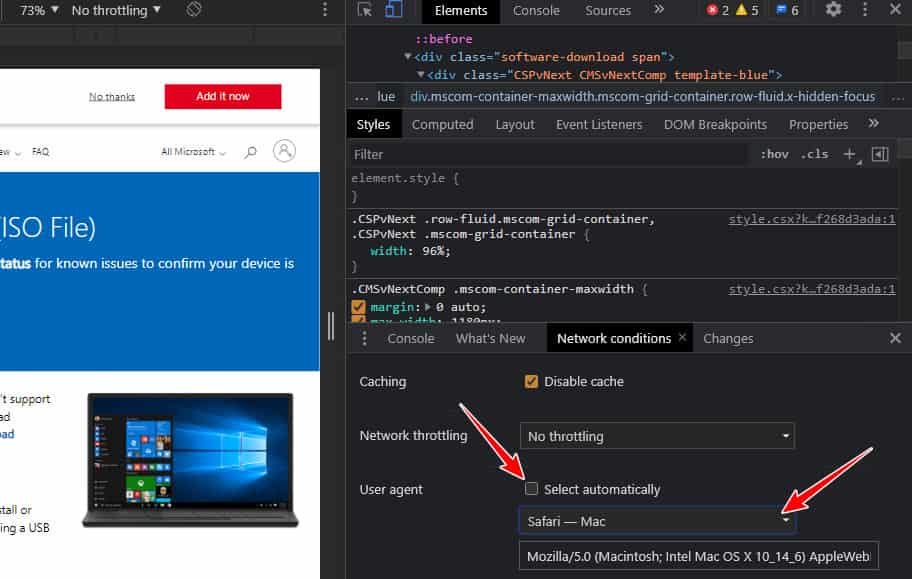This screenshot has height=579, width=912.
Task: Close the DevTools drawer
Action: [895, 338]
